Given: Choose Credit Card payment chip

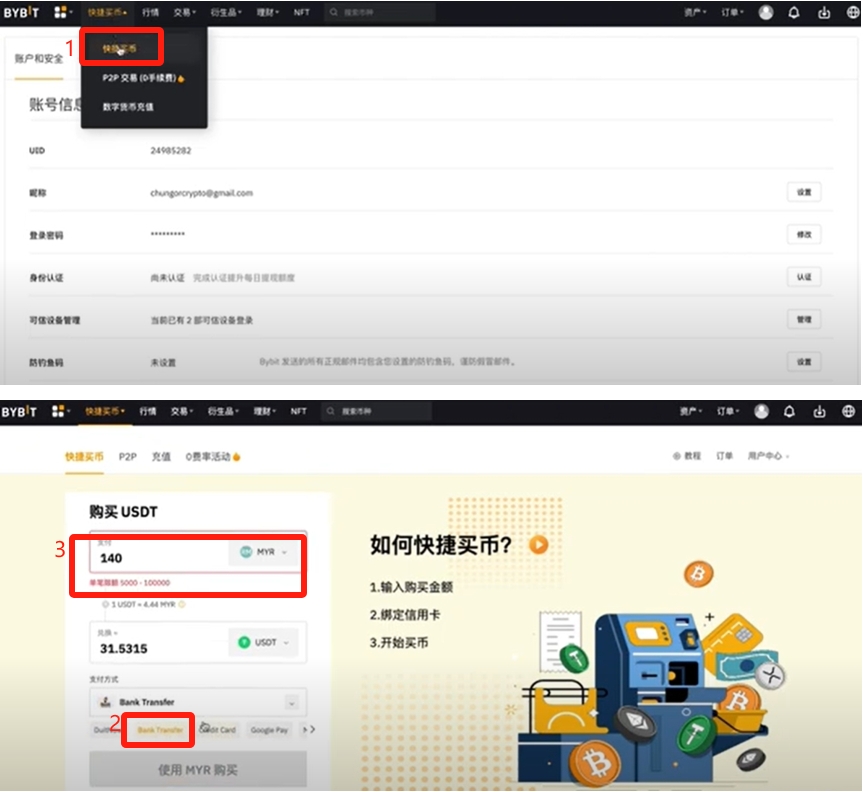Looking at the screenshot, I should [x=218, y=730].
